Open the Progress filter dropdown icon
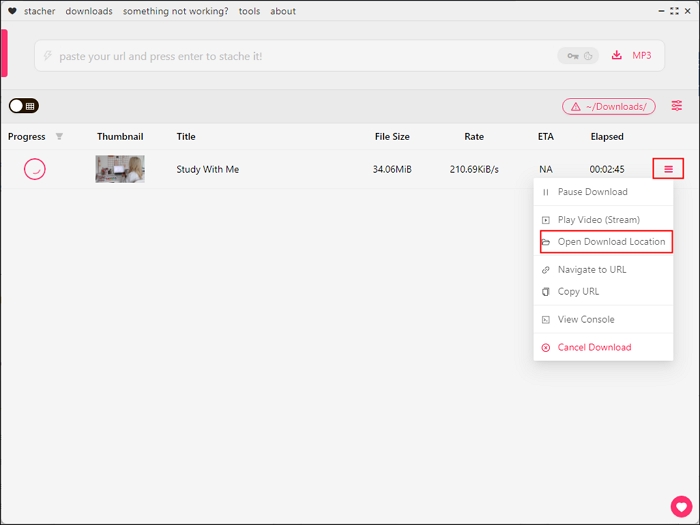The width and height of the screenshot is (700, 525). pos(59,137)
